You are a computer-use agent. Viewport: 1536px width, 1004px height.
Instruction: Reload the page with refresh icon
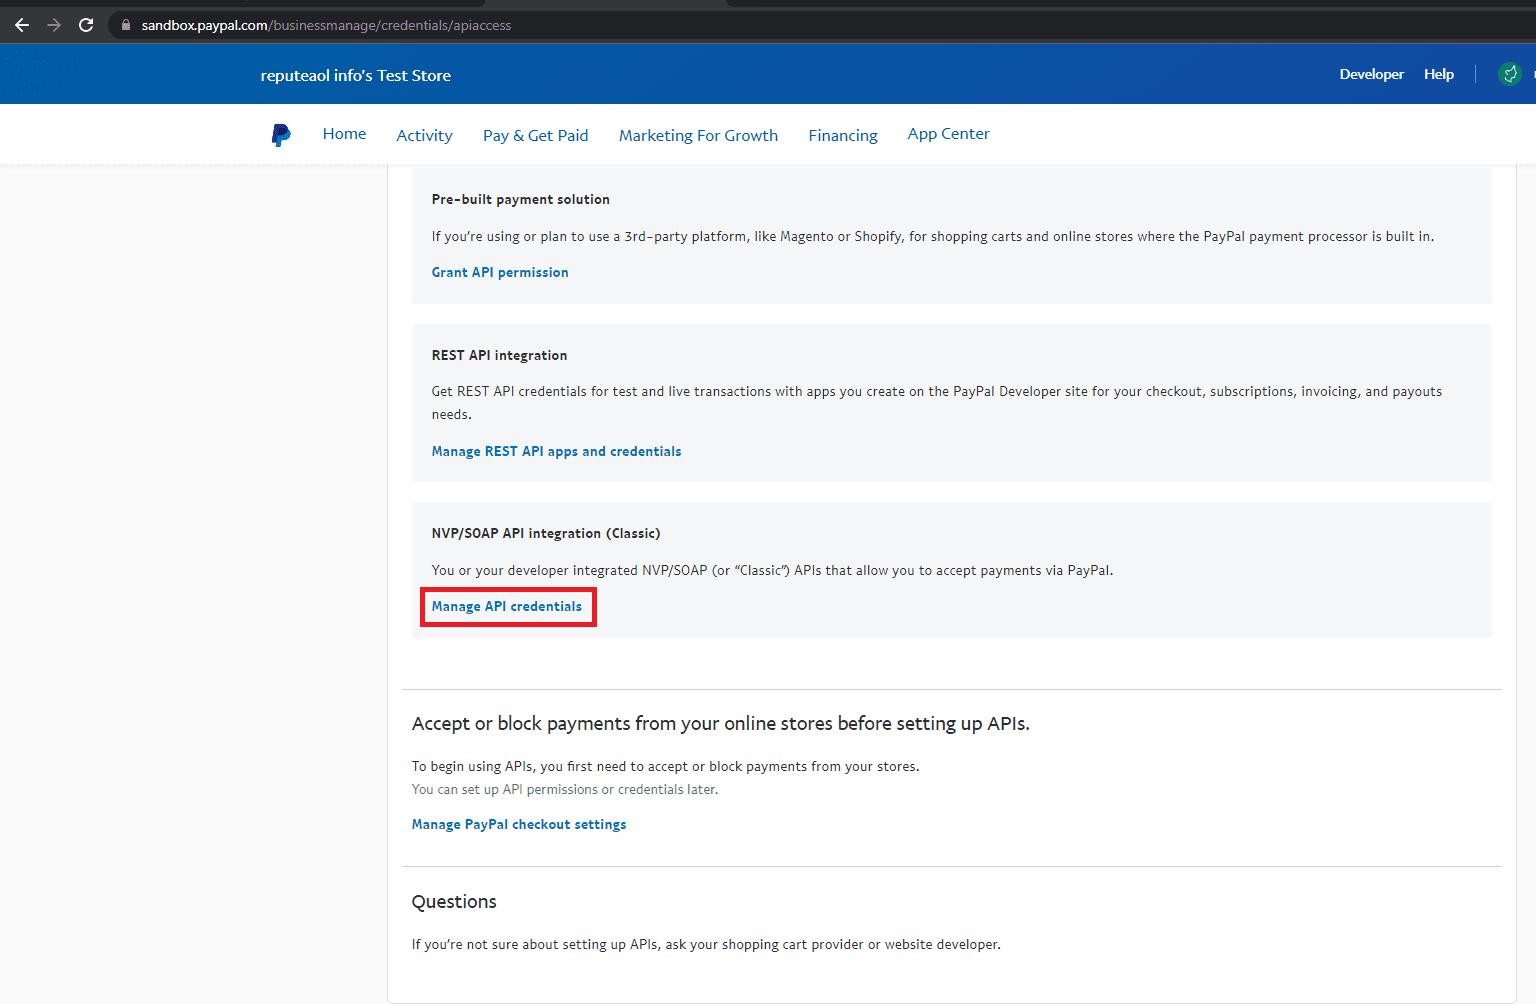86,25
